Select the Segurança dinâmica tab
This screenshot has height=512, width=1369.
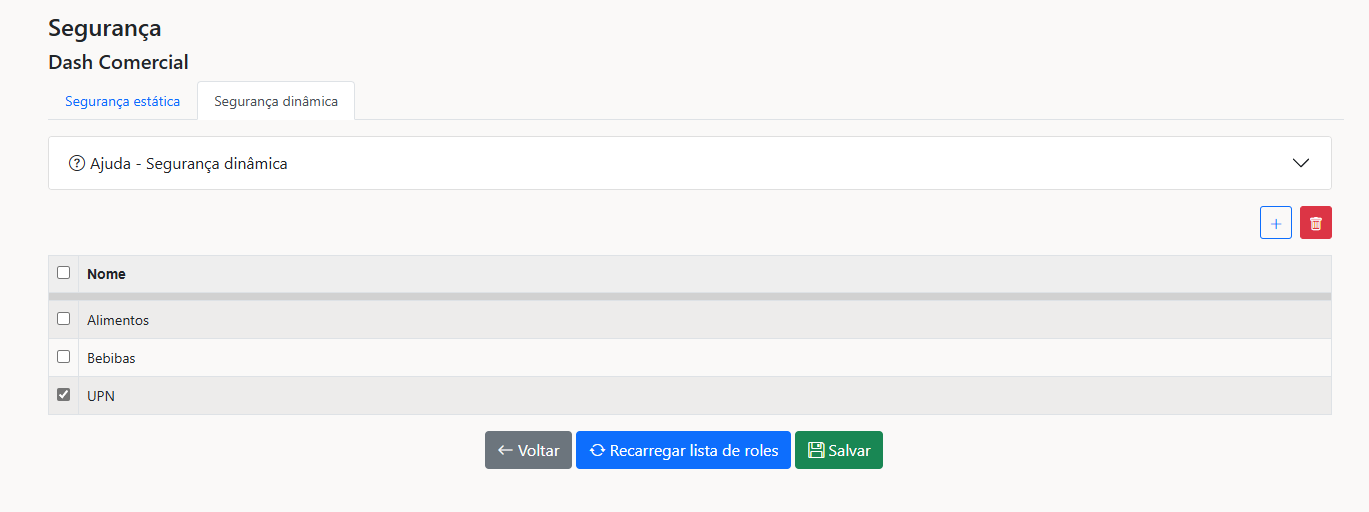pyautogui.click(x=276, y=101)
